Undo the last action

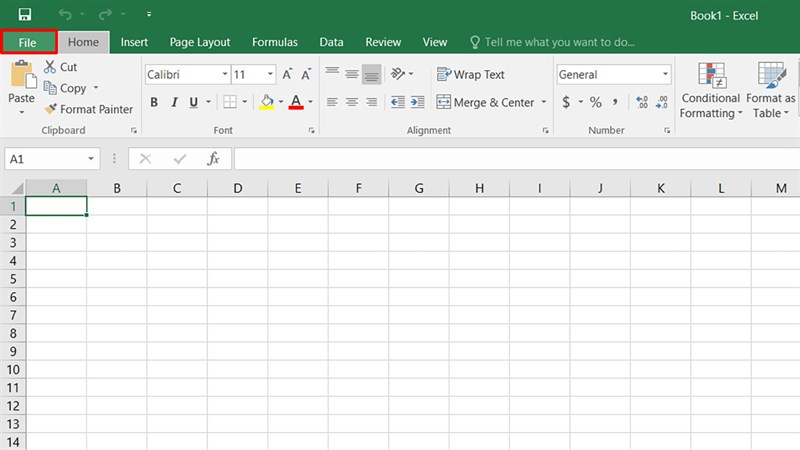click(65, 14)
